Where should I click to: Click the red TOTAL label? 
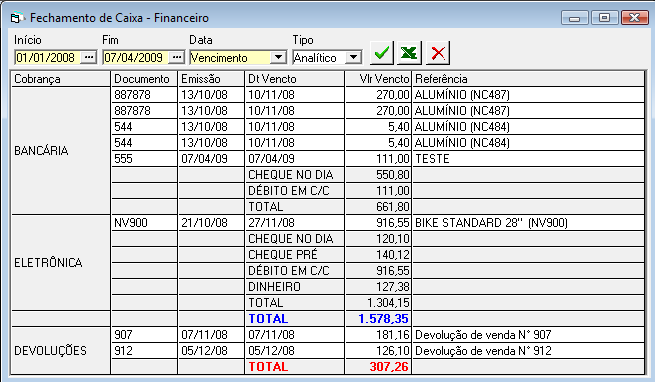(295, 367)
